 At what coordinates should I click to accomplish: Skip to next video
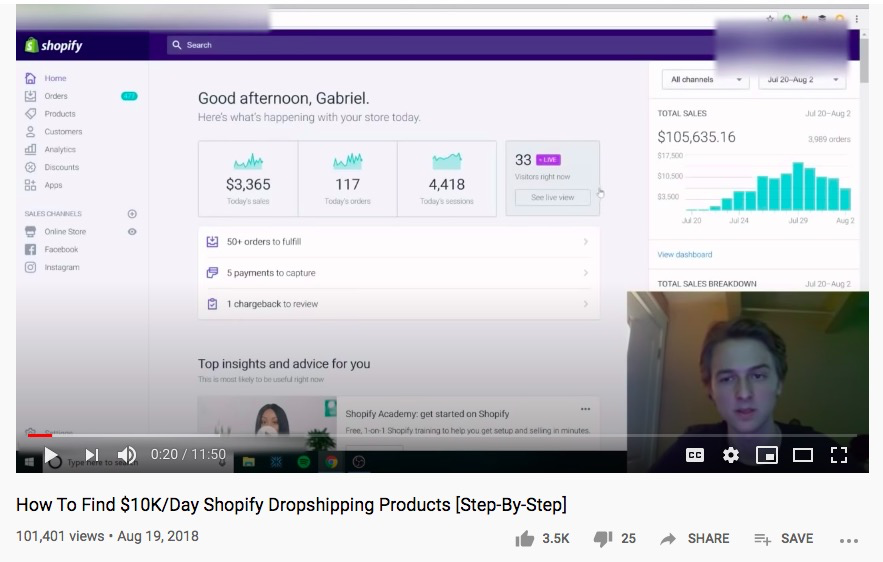coord(92,455)
